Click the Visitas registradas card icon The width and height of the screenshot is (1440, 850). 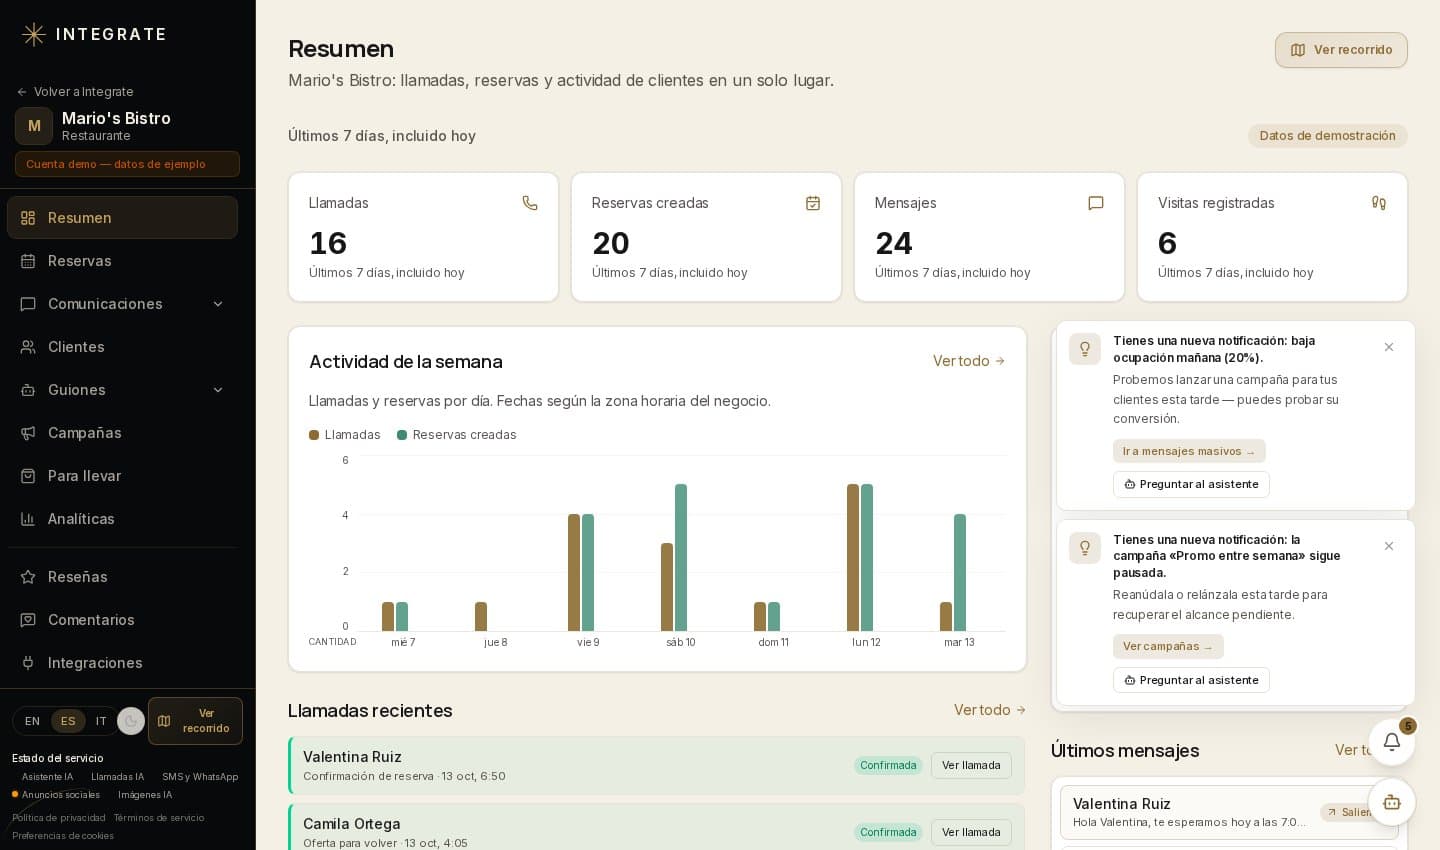point(1379,203)
